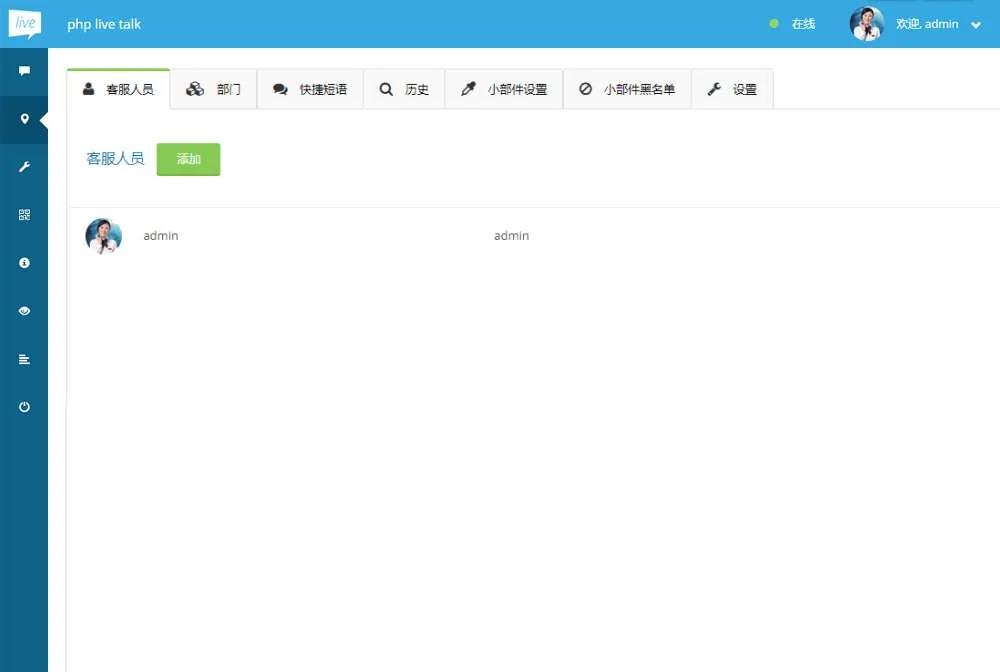The height and width of the screenshot is (672, 1000).
Task: Switch to the 部门 tab
Action: pos(214,89)
